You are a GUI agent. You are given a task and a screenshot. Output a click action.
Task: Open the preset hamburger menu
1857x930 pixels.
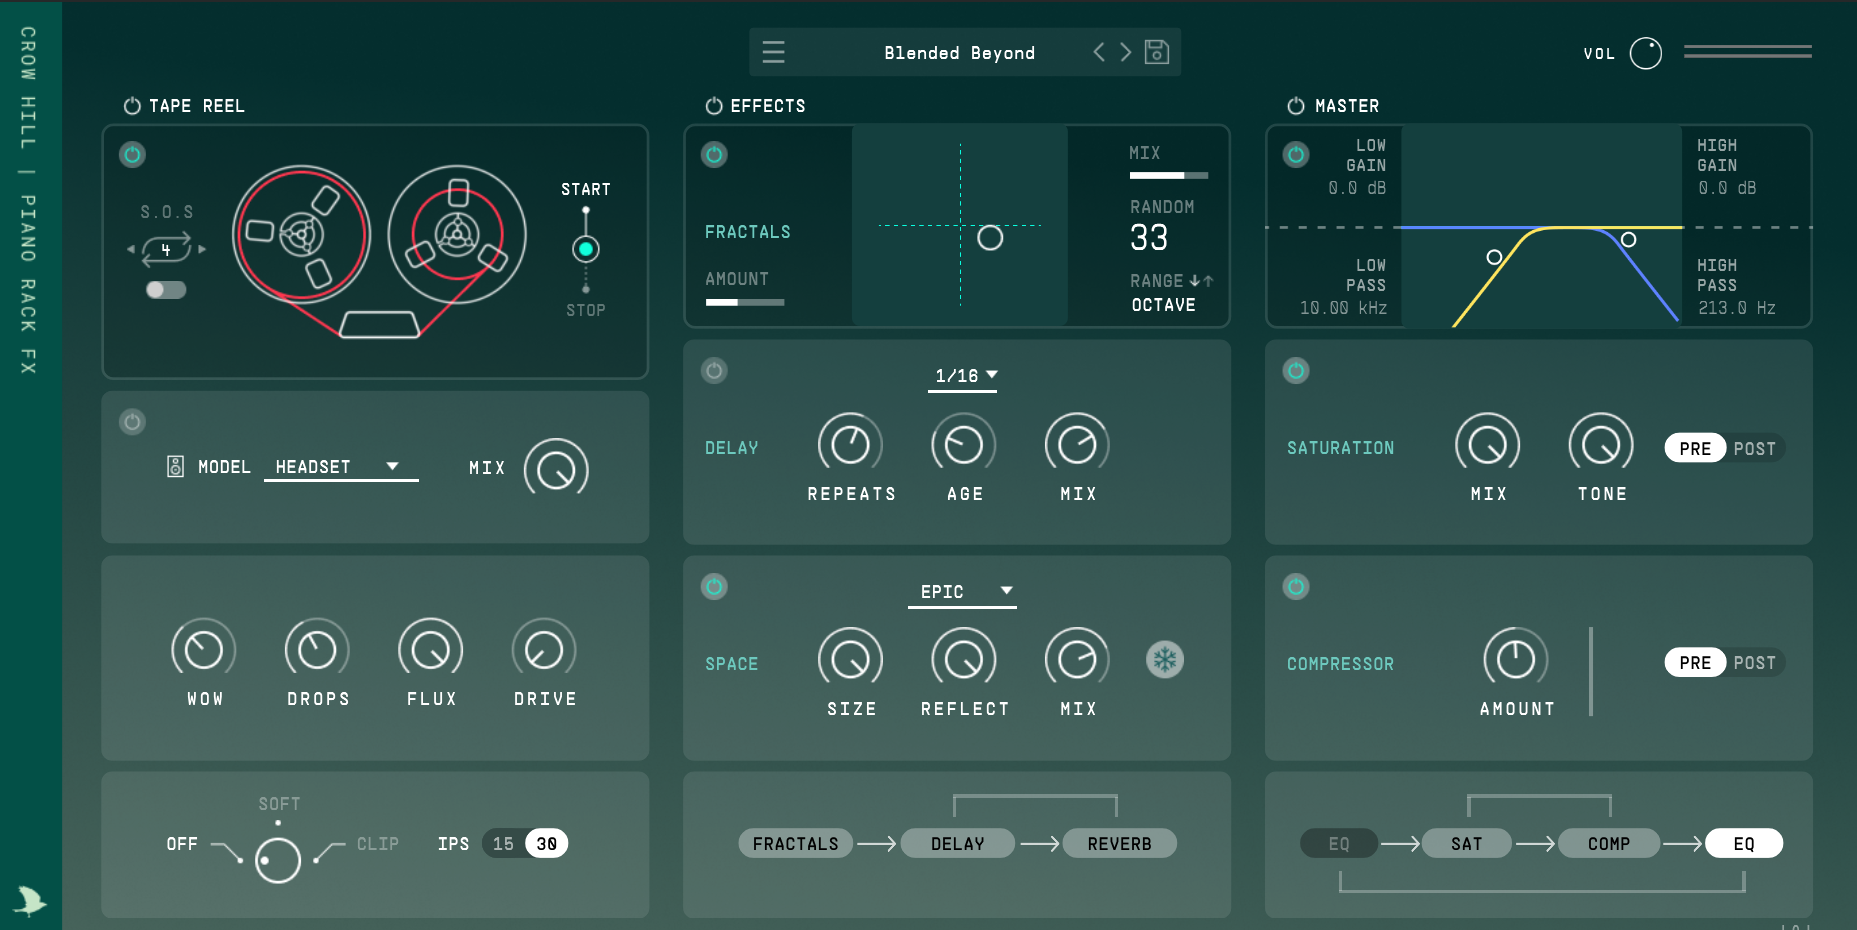773,52
